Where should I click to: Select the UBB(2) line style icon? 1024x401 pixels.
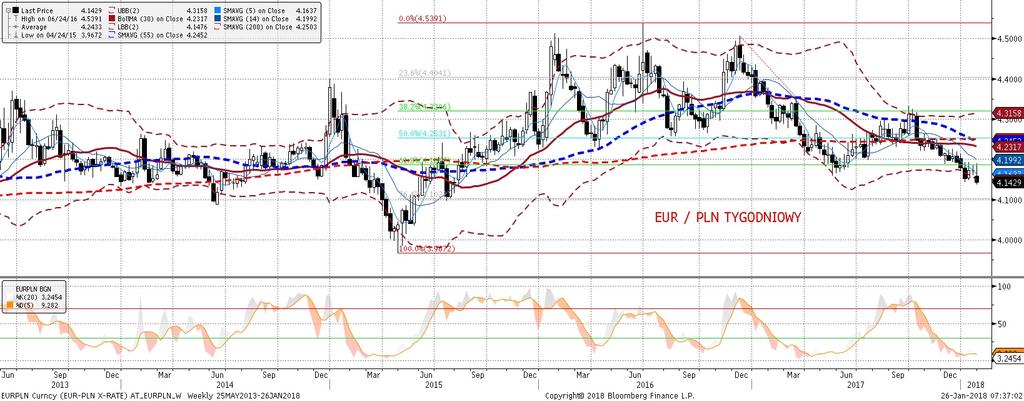[112, 10]
